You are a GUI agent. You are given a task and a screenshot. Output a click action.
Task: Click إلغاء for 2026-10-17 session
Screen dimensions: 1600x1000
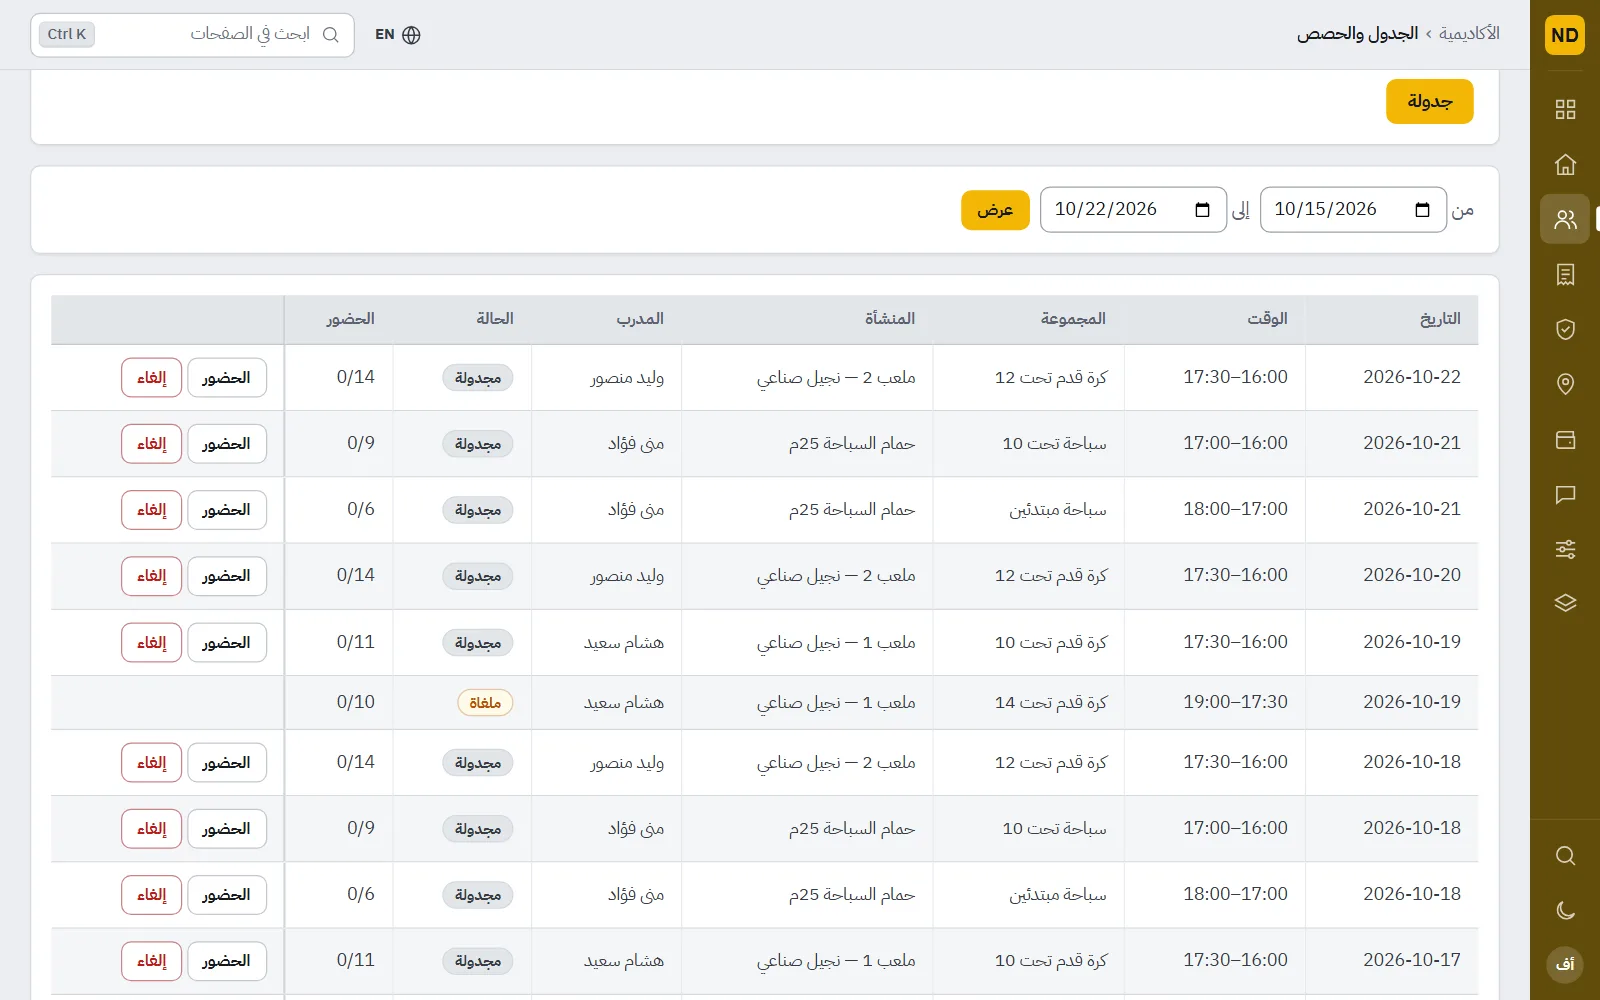coord(152,961)
